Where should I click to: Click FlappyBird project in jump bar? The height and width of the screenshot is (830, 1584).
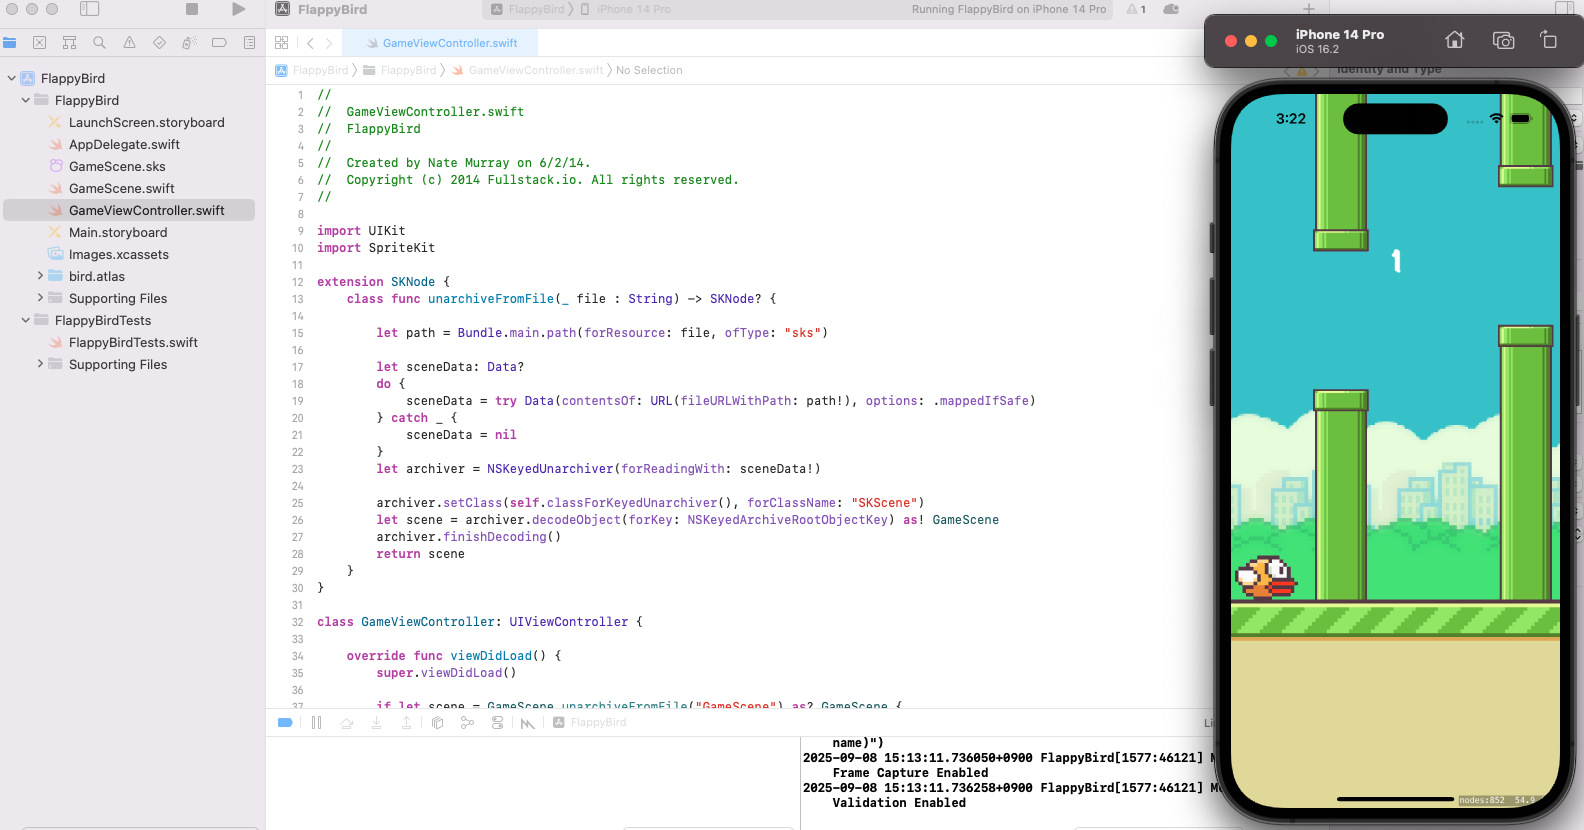pos(312,70)
